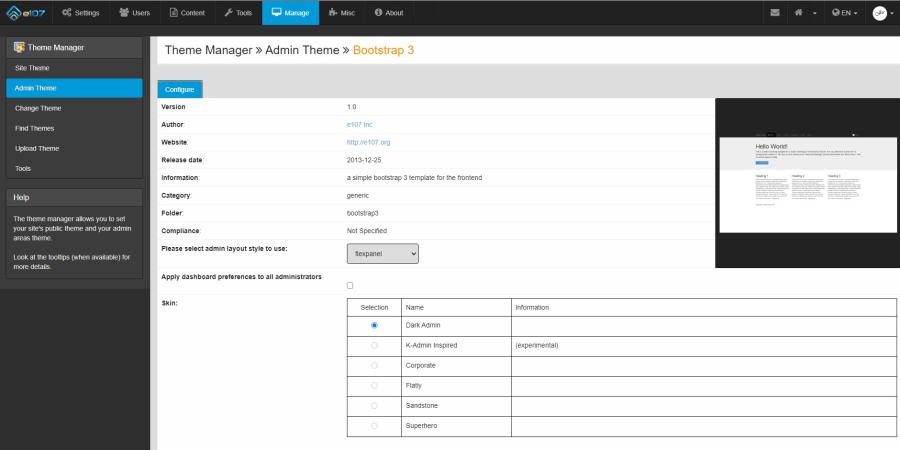900x450 pixels.
Task: Click the Selection column header
Action: (374, 308)
